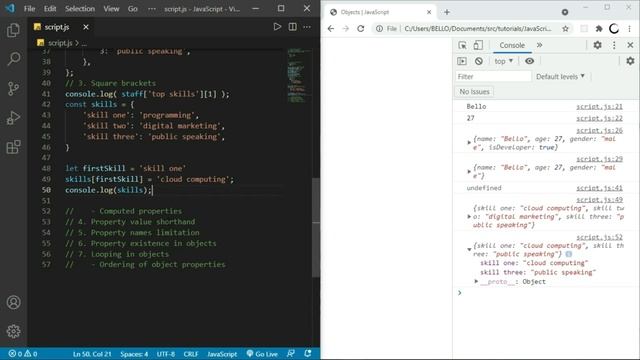Show more DevTools tabs chevron
The width and height of the screenshot is (640, 360).
[x=540, y=45]
